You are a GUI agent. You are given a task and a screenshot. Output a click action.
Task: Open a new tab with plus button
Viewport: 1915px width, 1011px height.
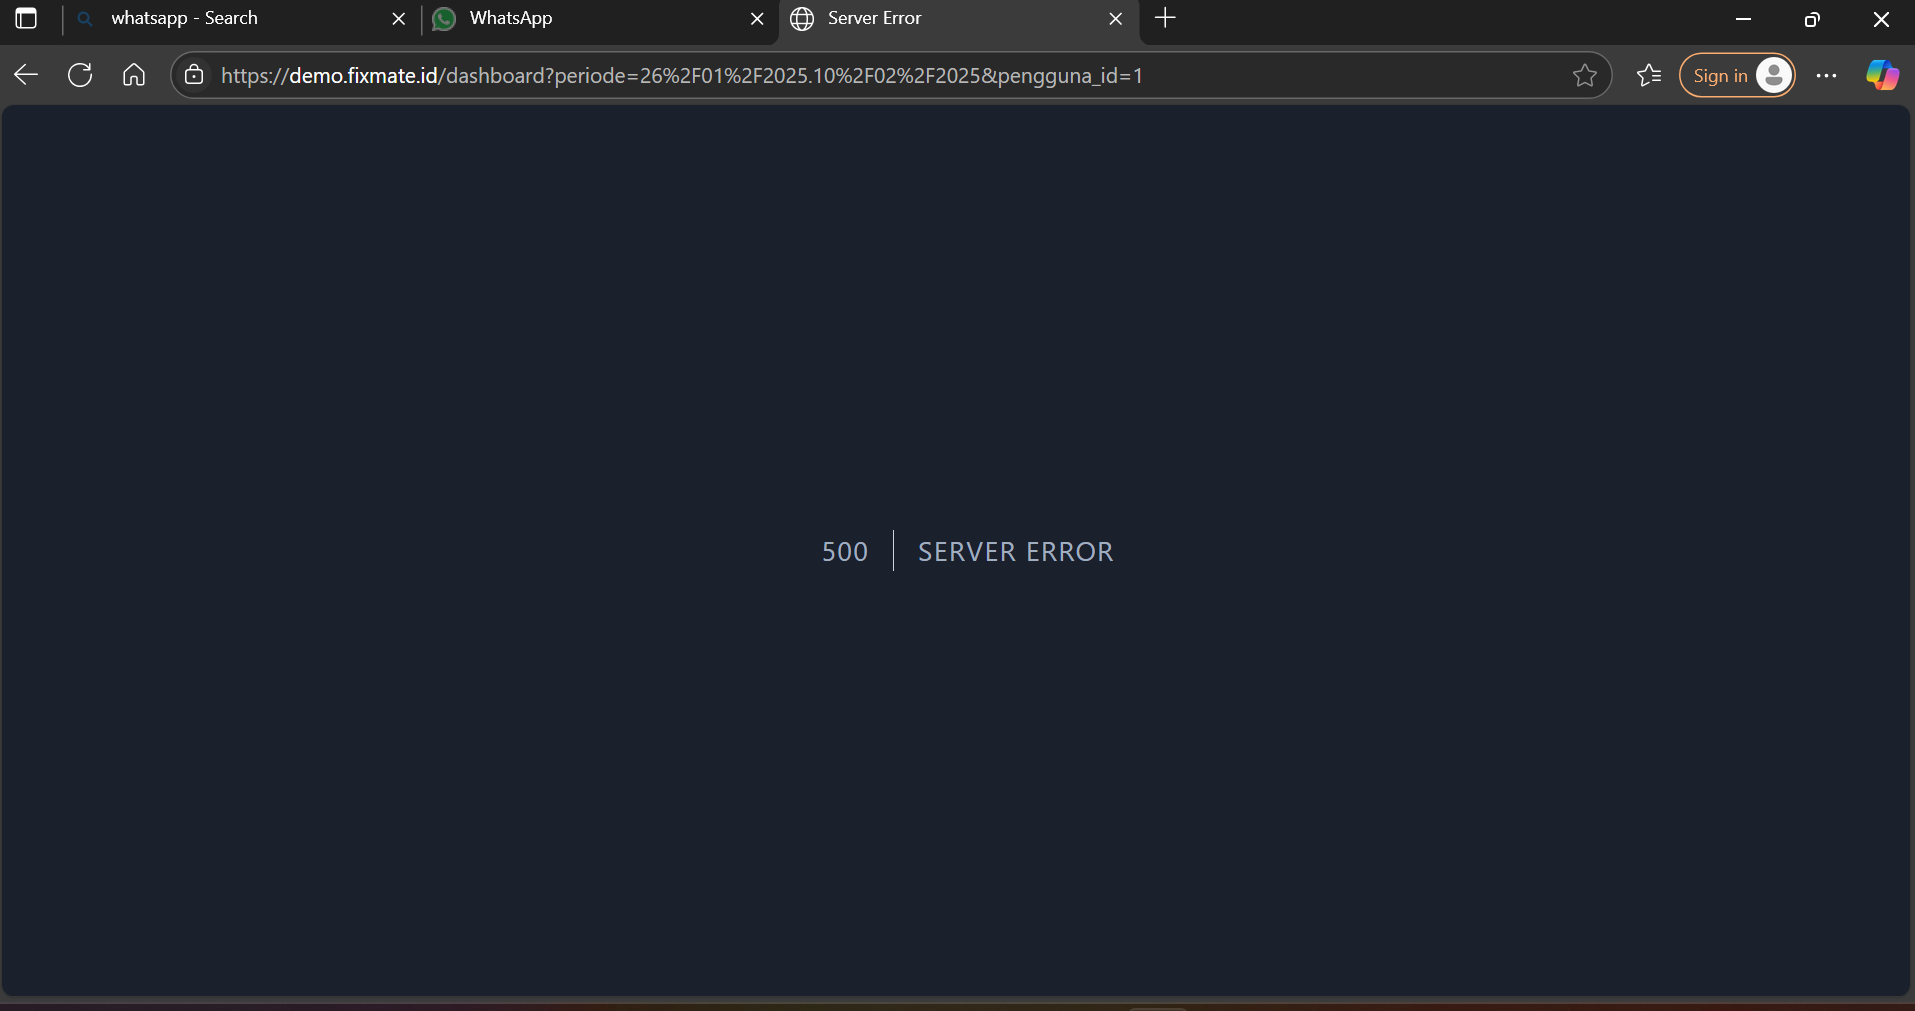coord(1165,18)
